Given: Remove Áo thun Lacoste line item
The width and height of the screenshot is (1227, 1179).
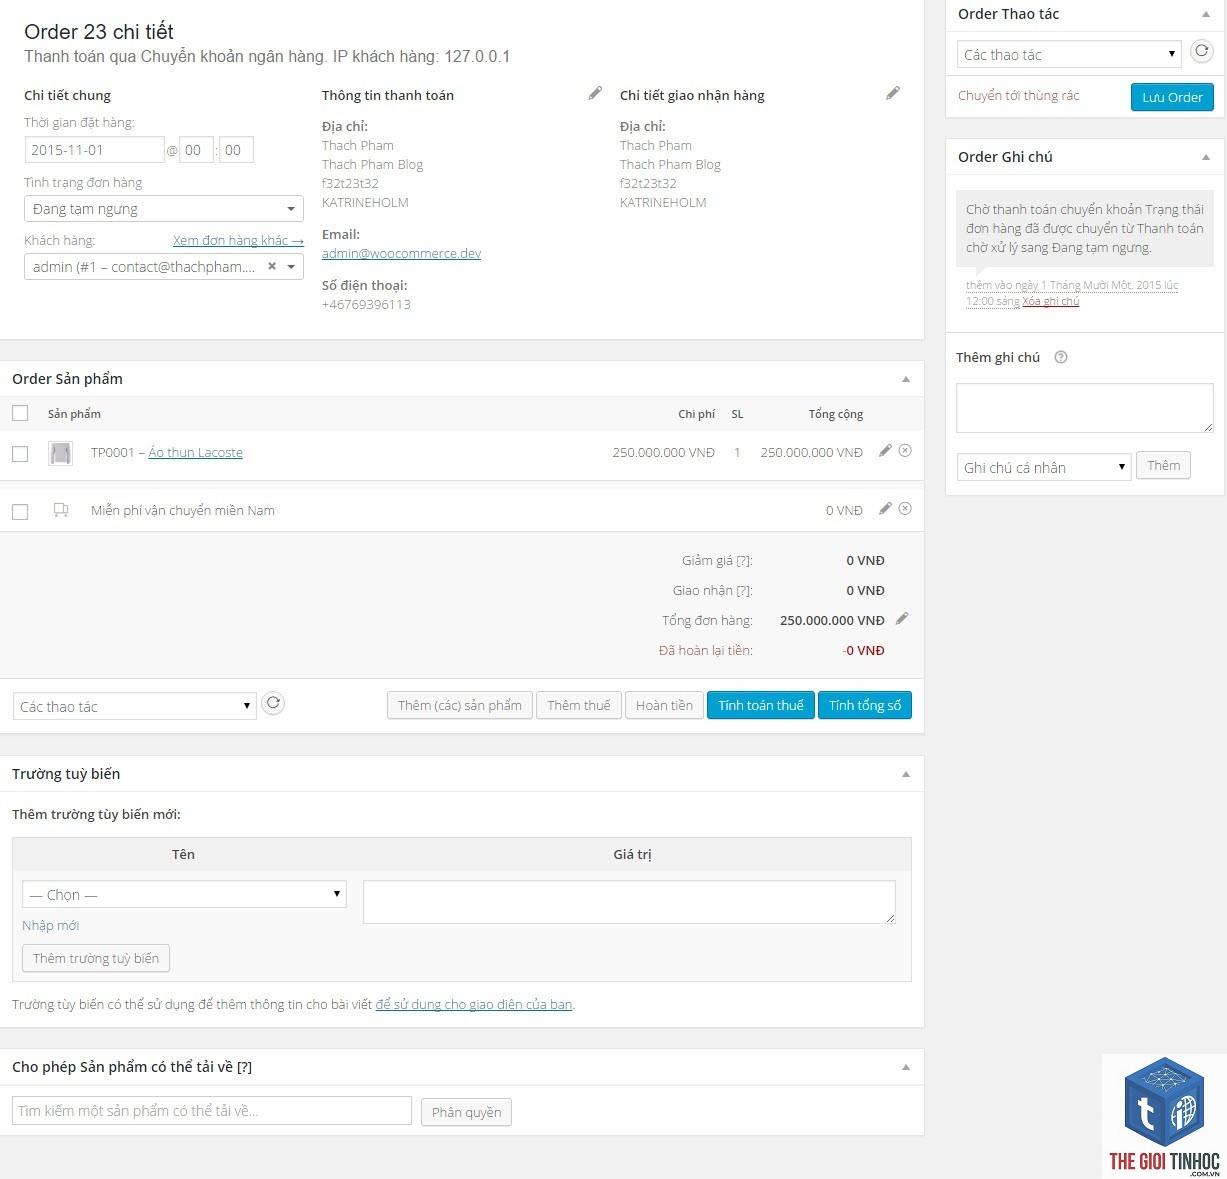Looking at the screenshot, I should [x=905, y=451].
